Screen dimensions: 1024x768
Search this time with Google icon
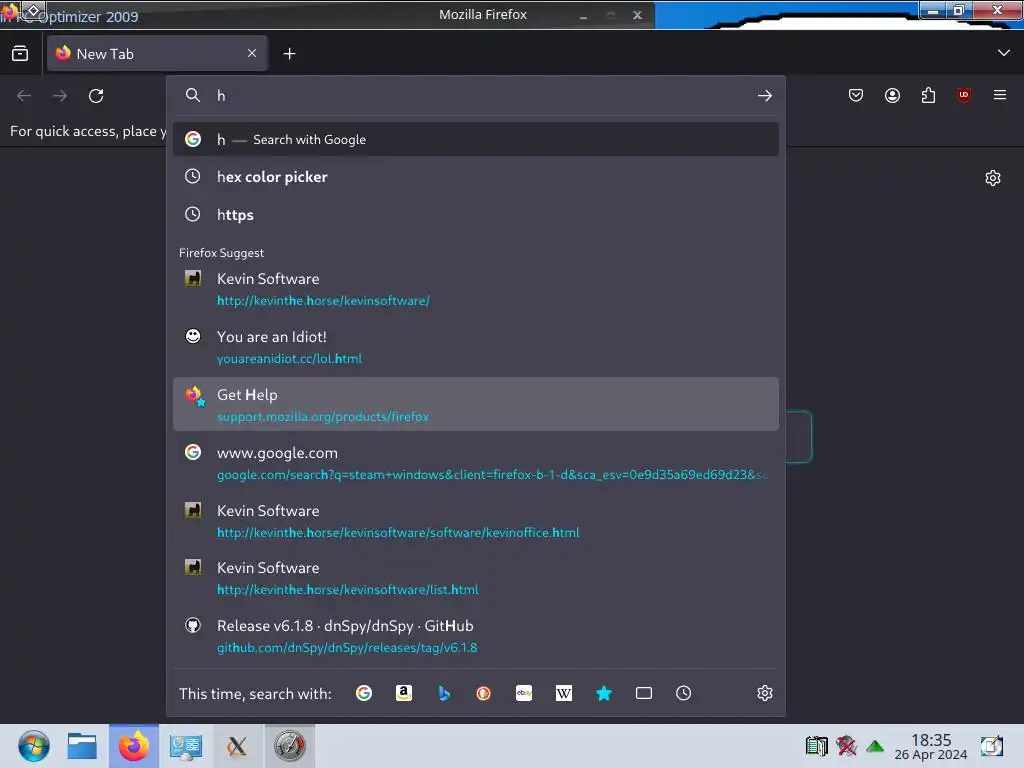coord(364,693)
